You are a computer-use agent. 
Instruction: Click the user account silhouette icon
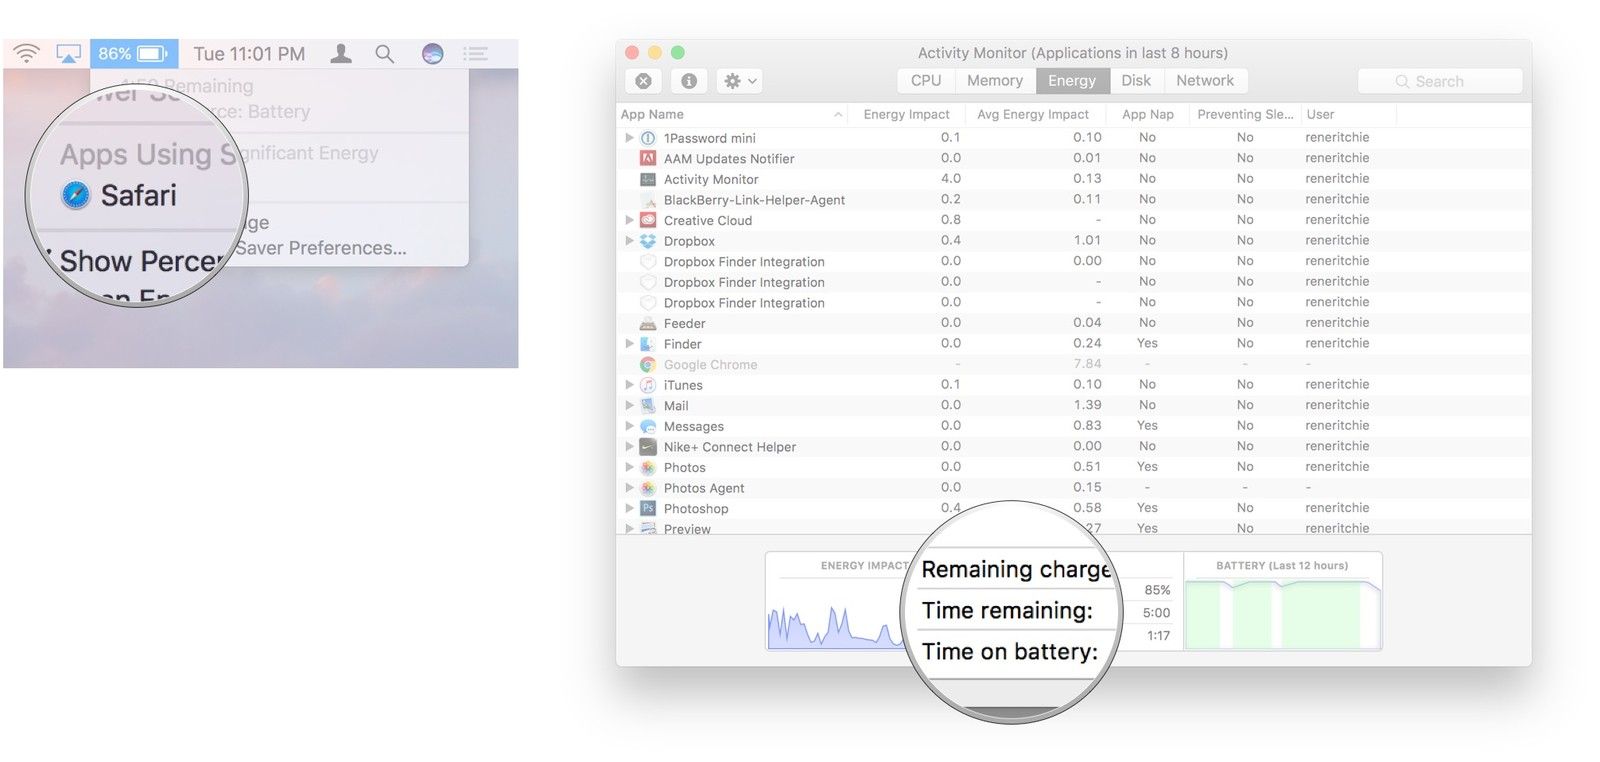pyautogui.click(x=341, y=54)
